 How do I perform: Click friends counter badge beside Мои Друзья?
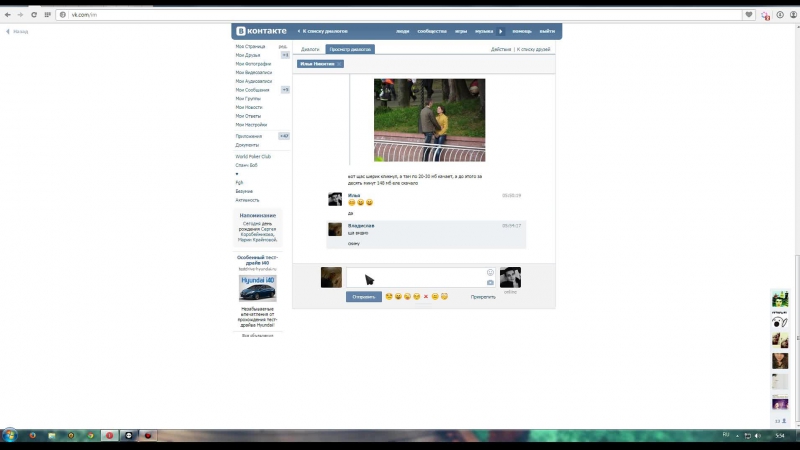[x=285, y=55]
